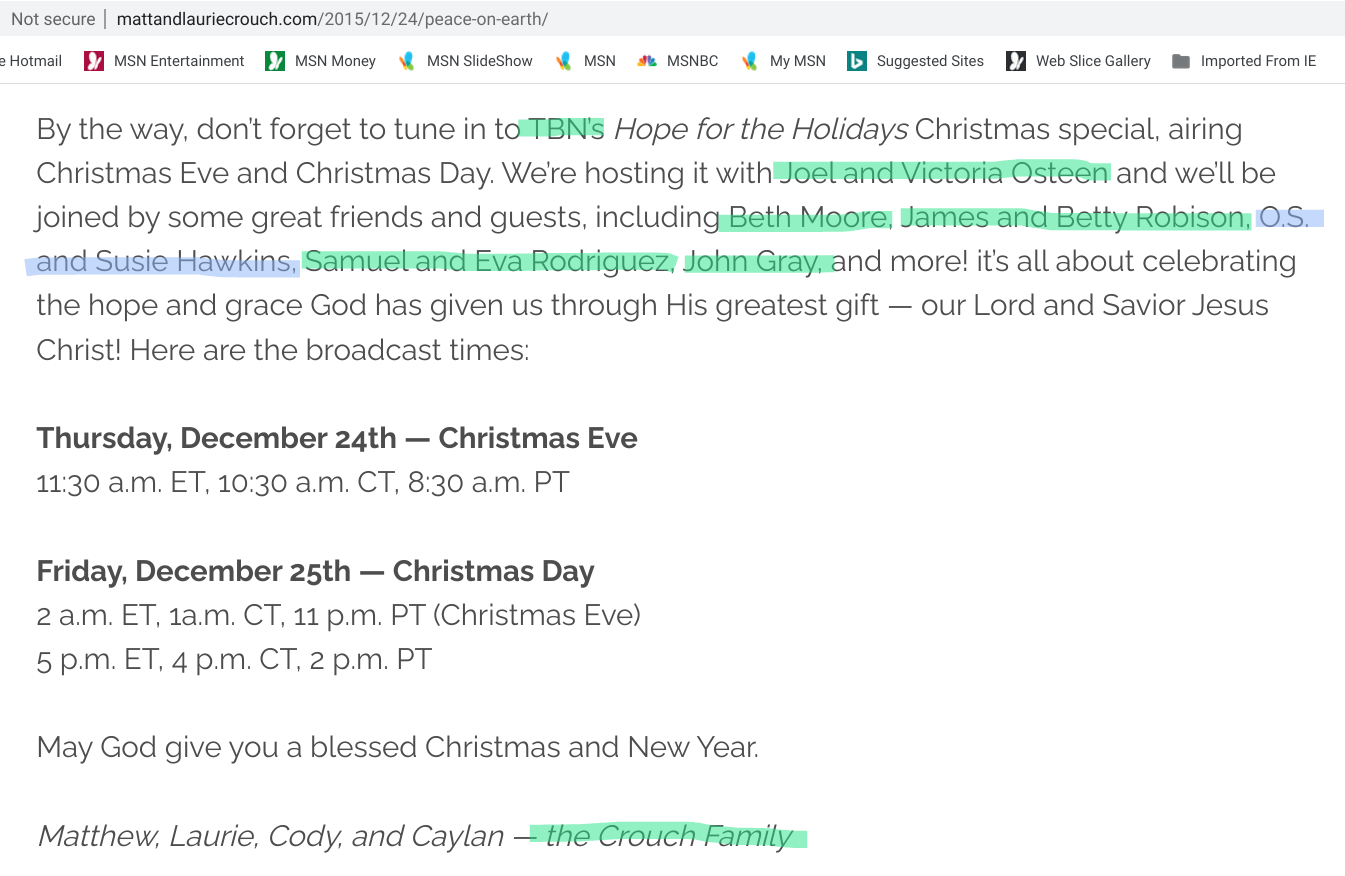
Task: Click the MSN Entertainment bookmark icon
Action: (x=94, y=61)
